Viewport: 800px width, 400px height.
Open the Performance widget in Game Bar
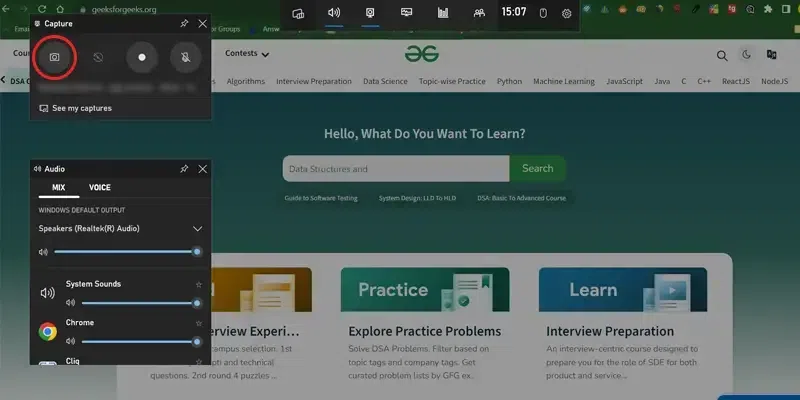(407, 14)
